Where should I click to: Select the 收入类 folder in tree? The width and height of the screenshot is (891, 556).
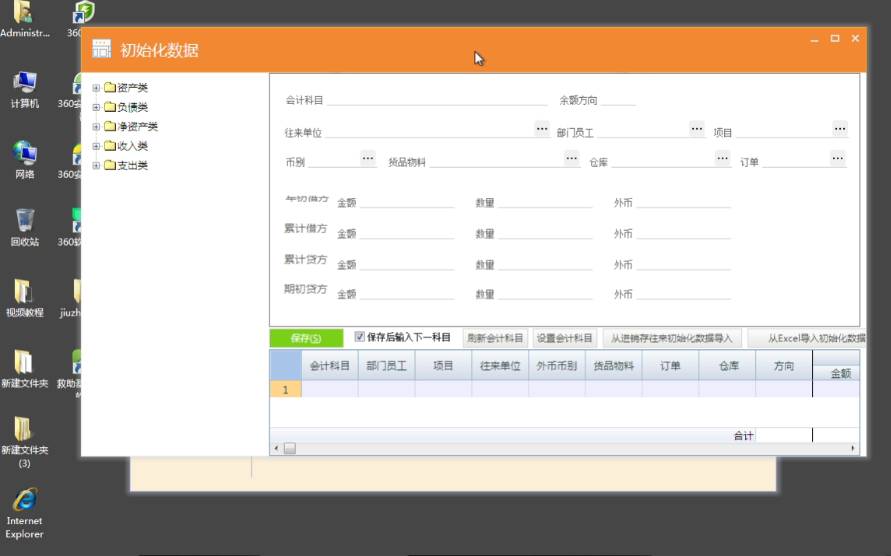point(132,146)
